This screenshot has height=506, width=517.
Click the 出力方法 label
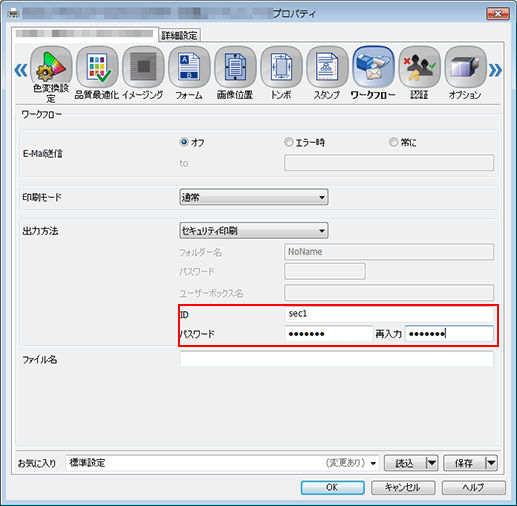click(40, 231)
